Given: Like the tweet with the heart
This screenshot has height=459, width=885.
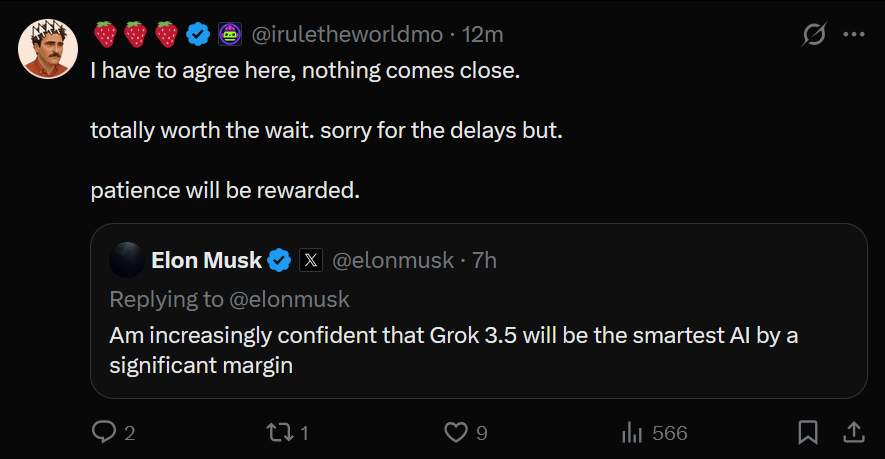Looking at the screenshot, I should click(x=456, y=432).
